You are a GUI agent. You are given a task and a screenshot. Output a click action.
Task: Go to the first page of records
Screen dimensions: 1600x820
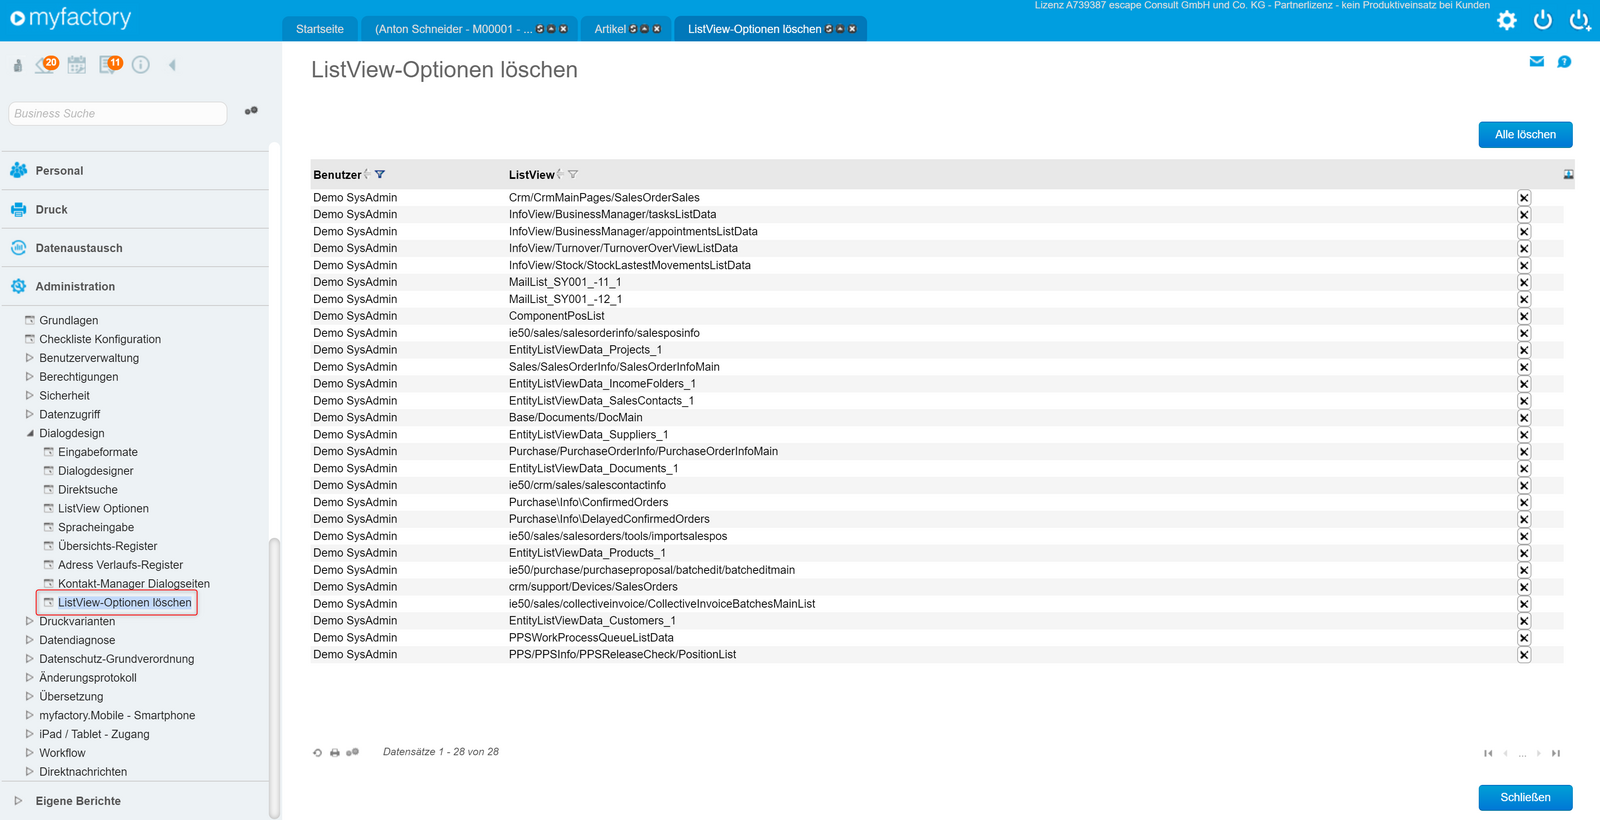(1488, 753)
